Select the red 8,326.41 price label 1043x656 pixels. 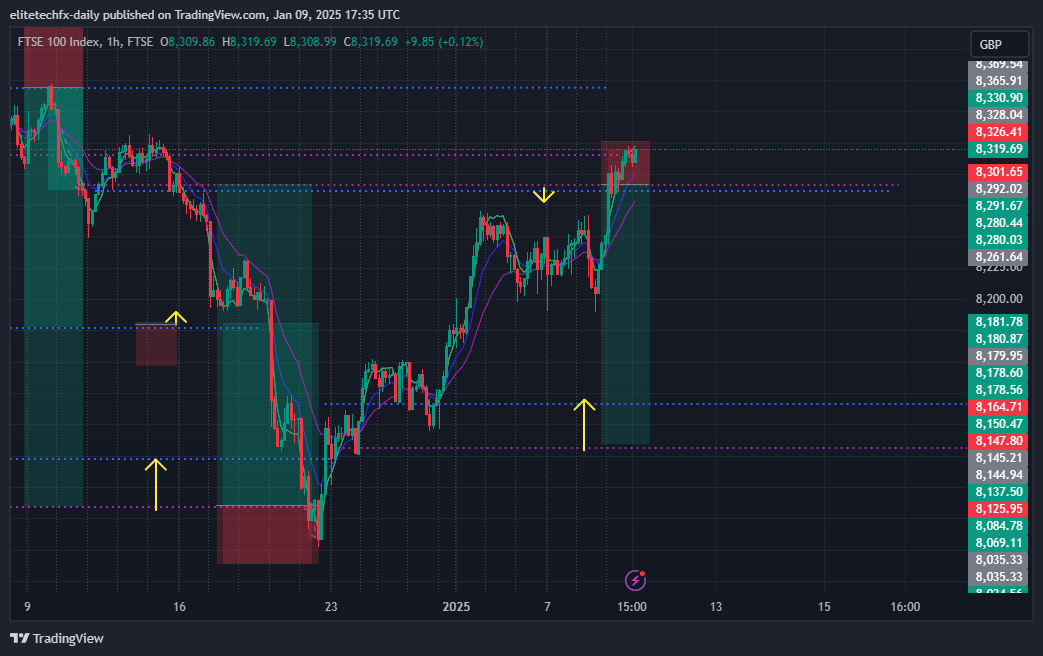point(998,132)
